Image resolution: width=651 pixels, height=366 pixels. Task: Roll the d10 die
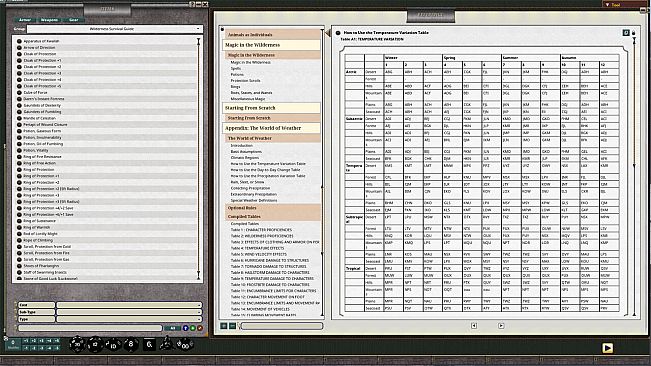(x=113, y=344)
